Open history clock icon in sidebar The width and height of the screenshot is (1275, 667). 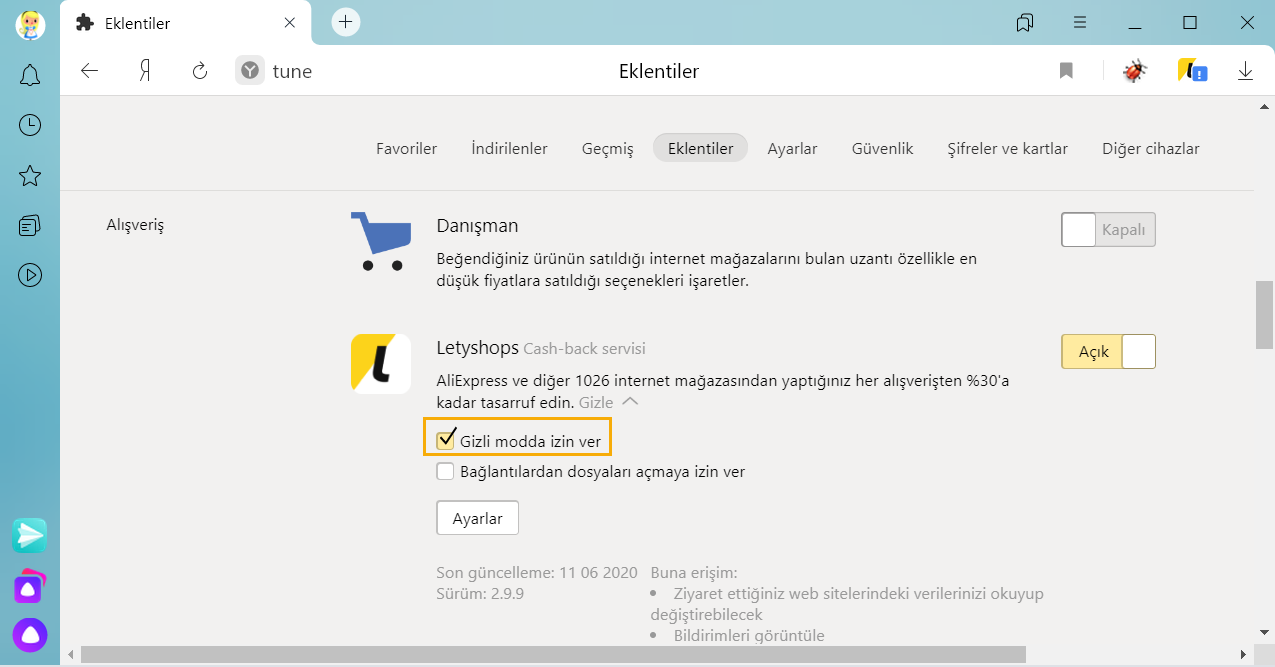(x=30, y=125)
